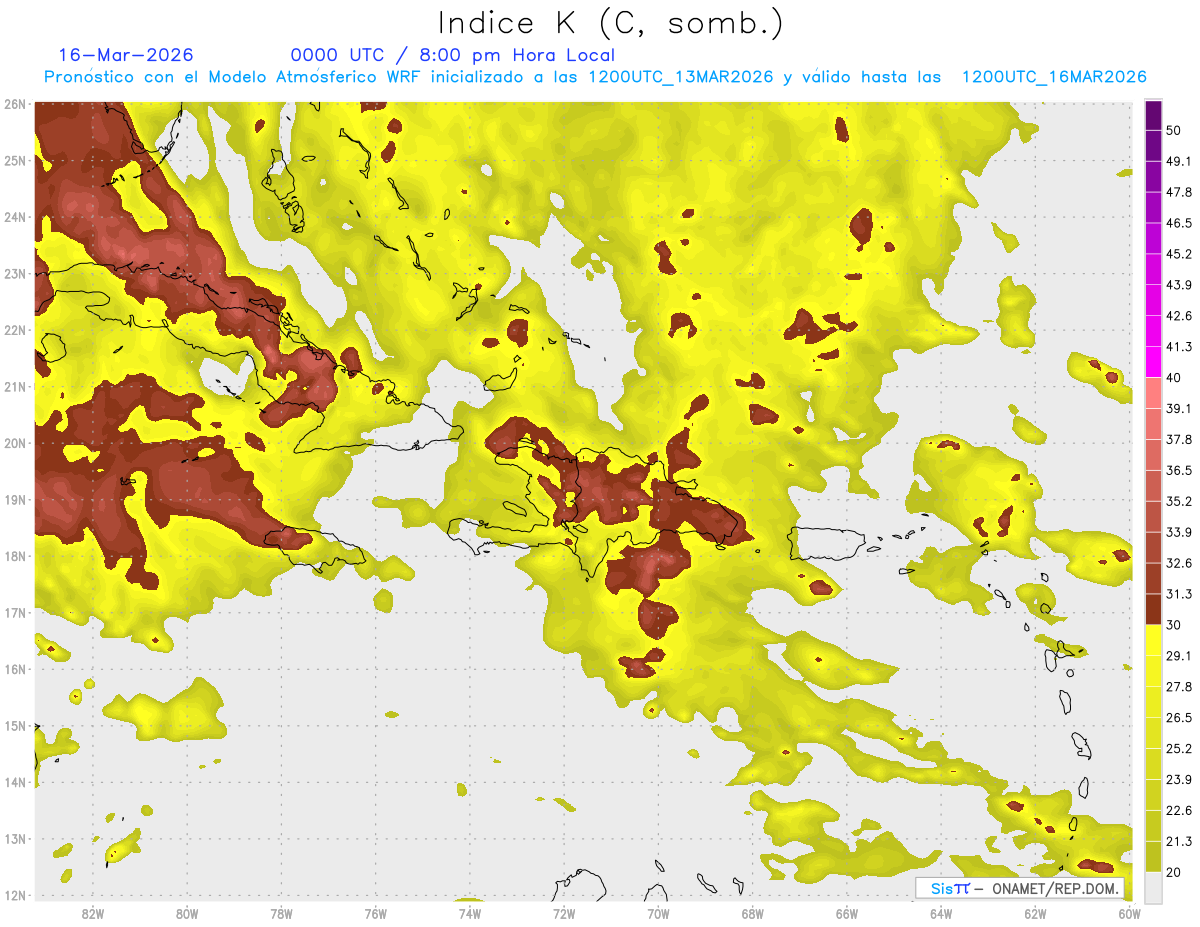The width and height of the screenshot is (1200, 927).
Task: Click the date '16-Mar-2026'
Action: click(126, 55)
